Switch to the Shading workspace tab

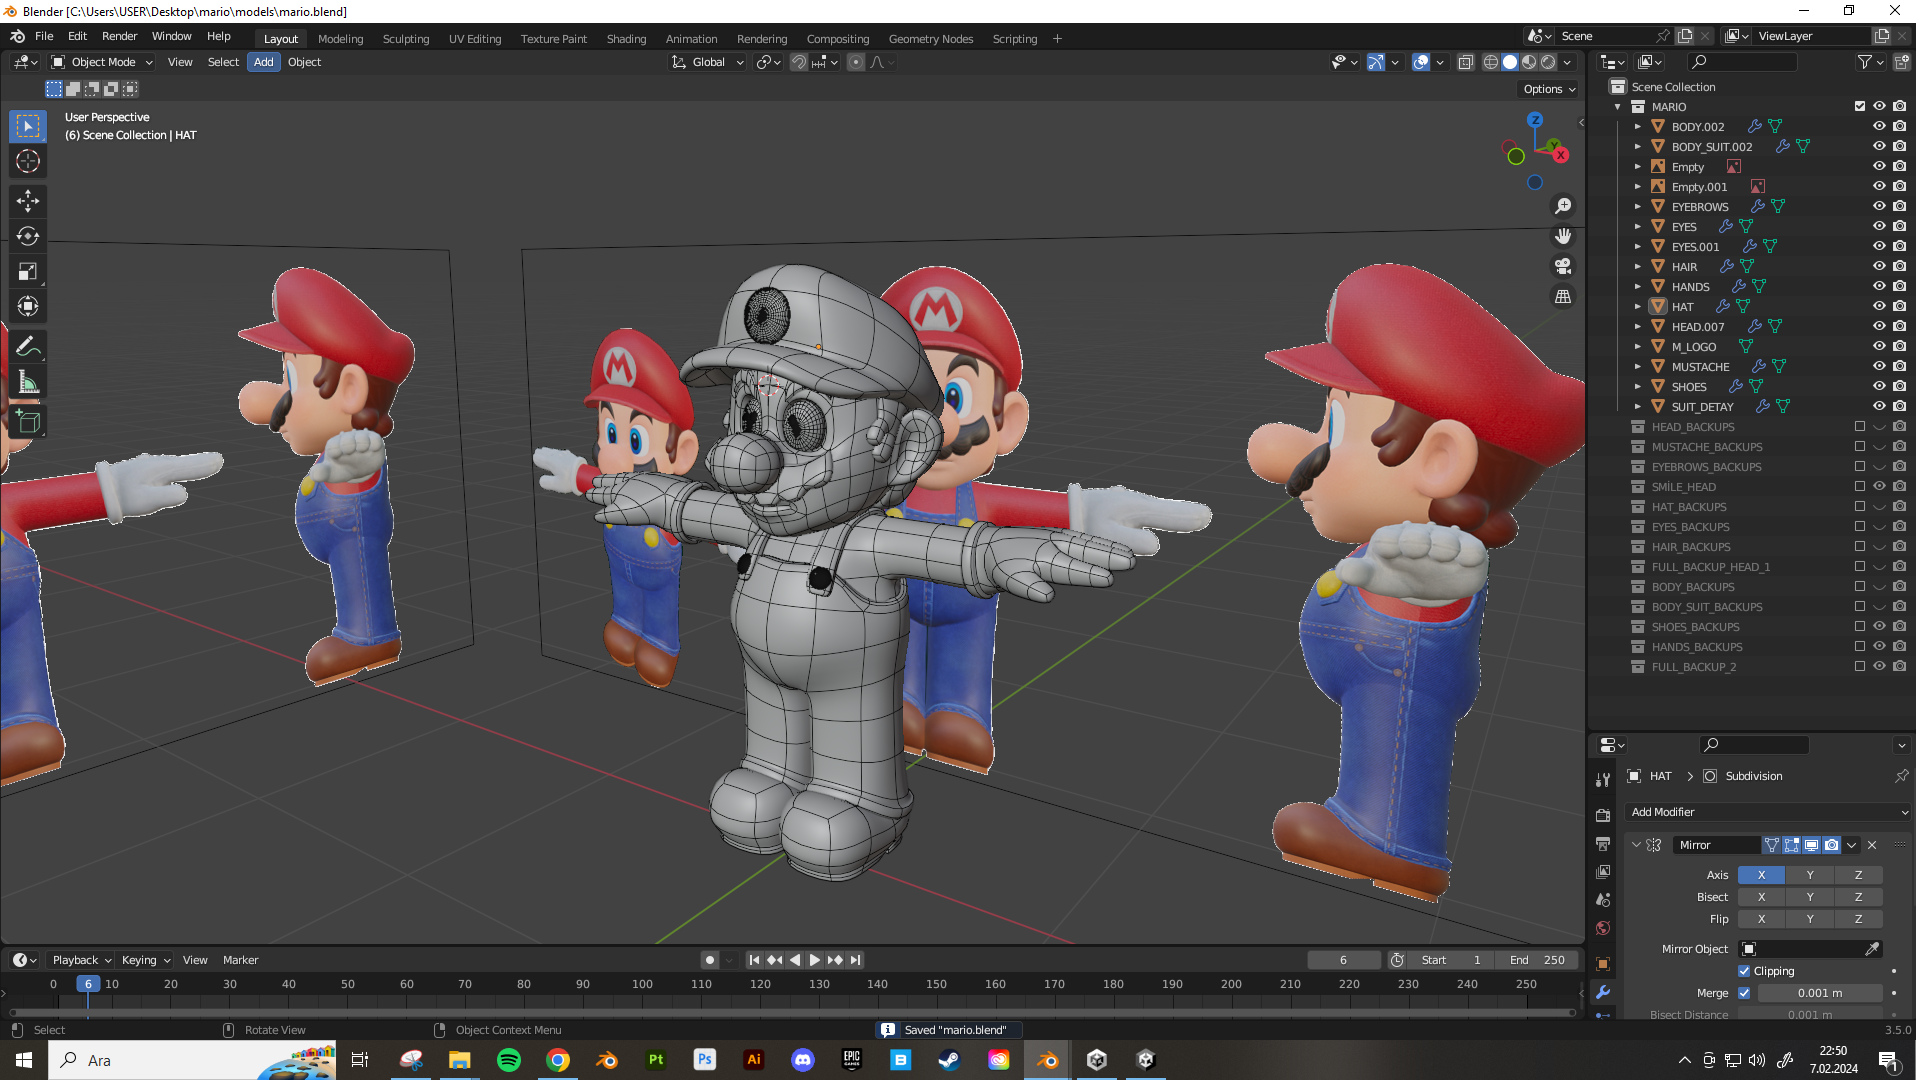coord(626,39)
